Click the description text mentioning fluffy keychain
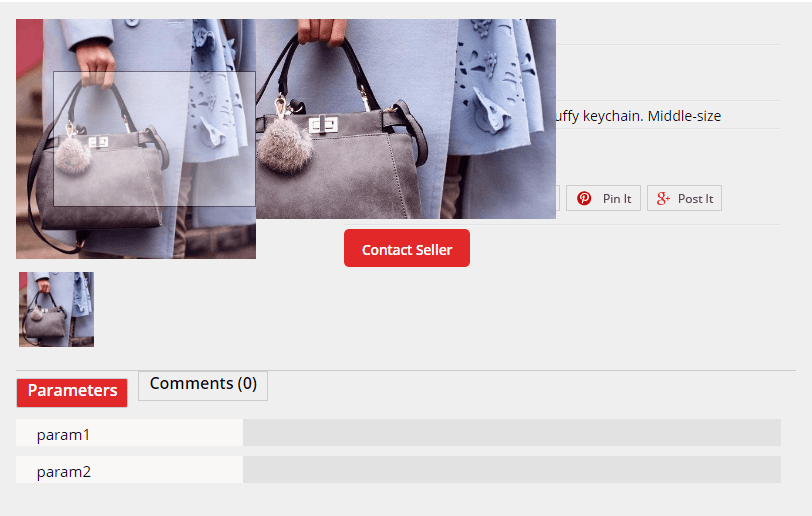The width and height of the screenshot is (812, 516). [638, 116]
